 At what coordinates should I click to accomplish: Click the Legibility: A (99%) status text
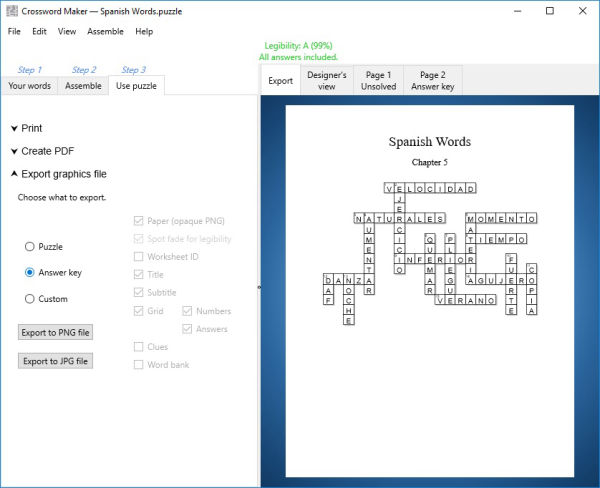click(x=298, y=46)
